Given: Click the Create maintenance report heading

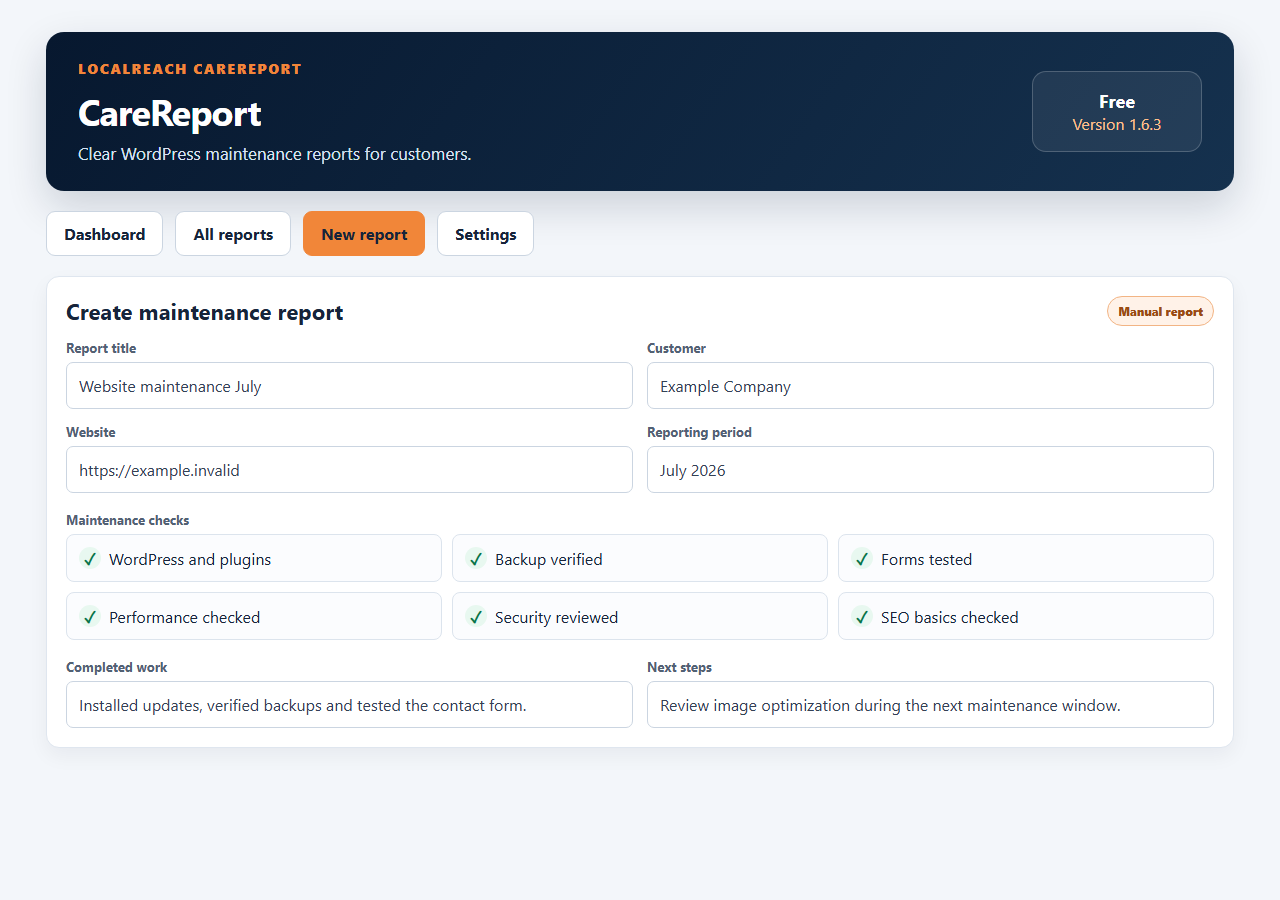Looking at the screenshot, I should [x=204, y=312].
